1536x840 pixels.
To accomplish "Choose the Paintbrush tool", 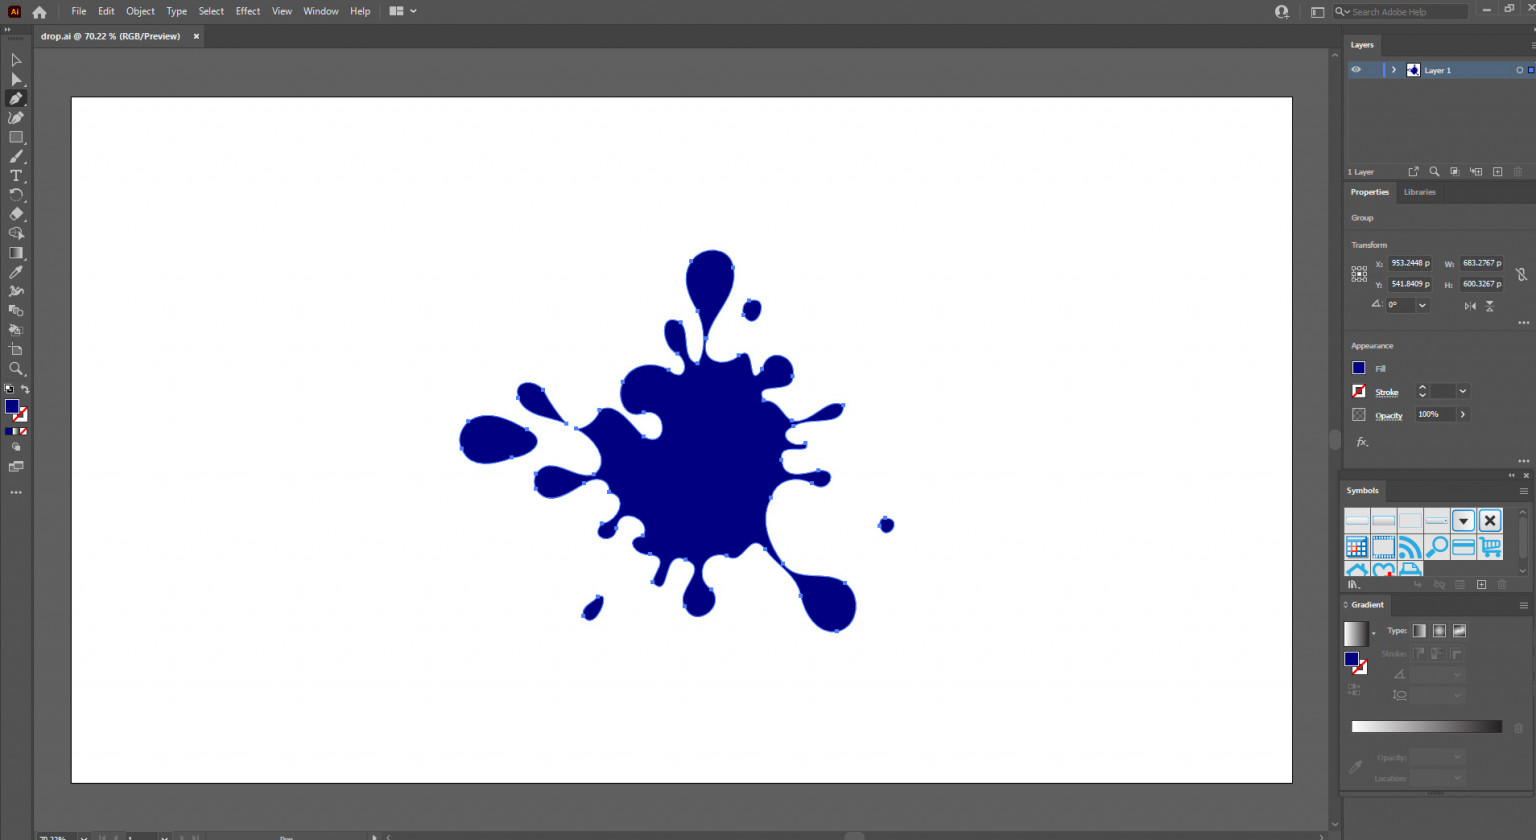I will point(16,157).
